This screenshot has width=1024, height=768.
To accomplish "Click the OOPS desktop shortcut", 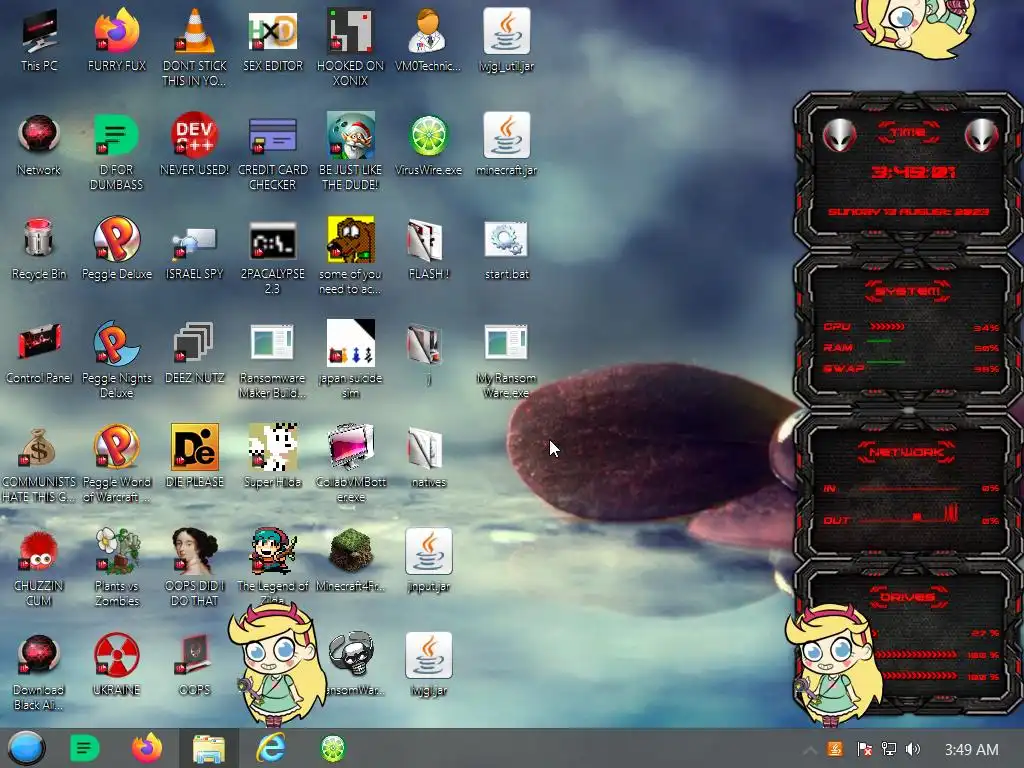I will click(195, 654).
